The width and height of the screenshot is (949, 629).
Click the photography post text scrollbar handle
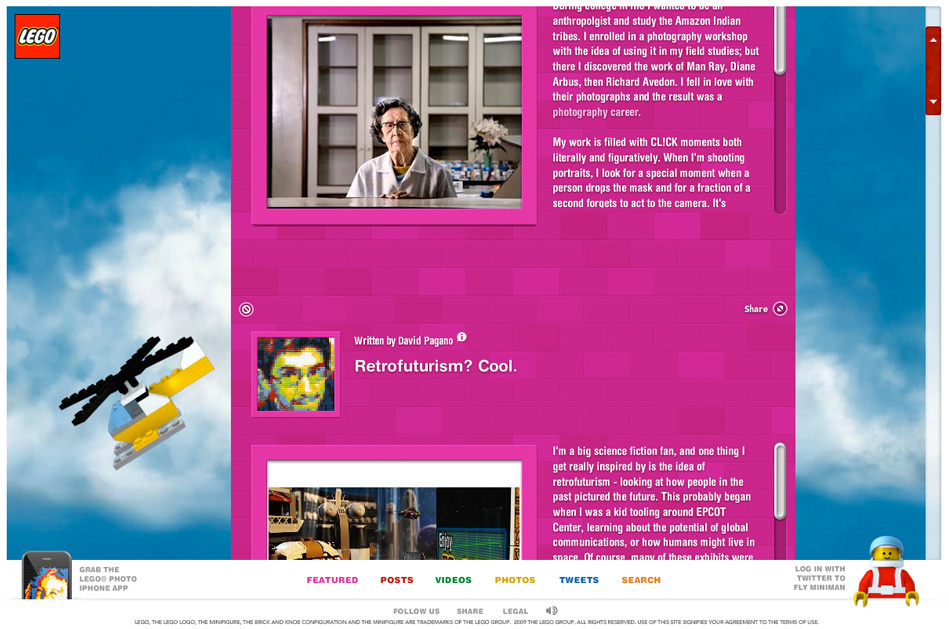pos(780,39)
